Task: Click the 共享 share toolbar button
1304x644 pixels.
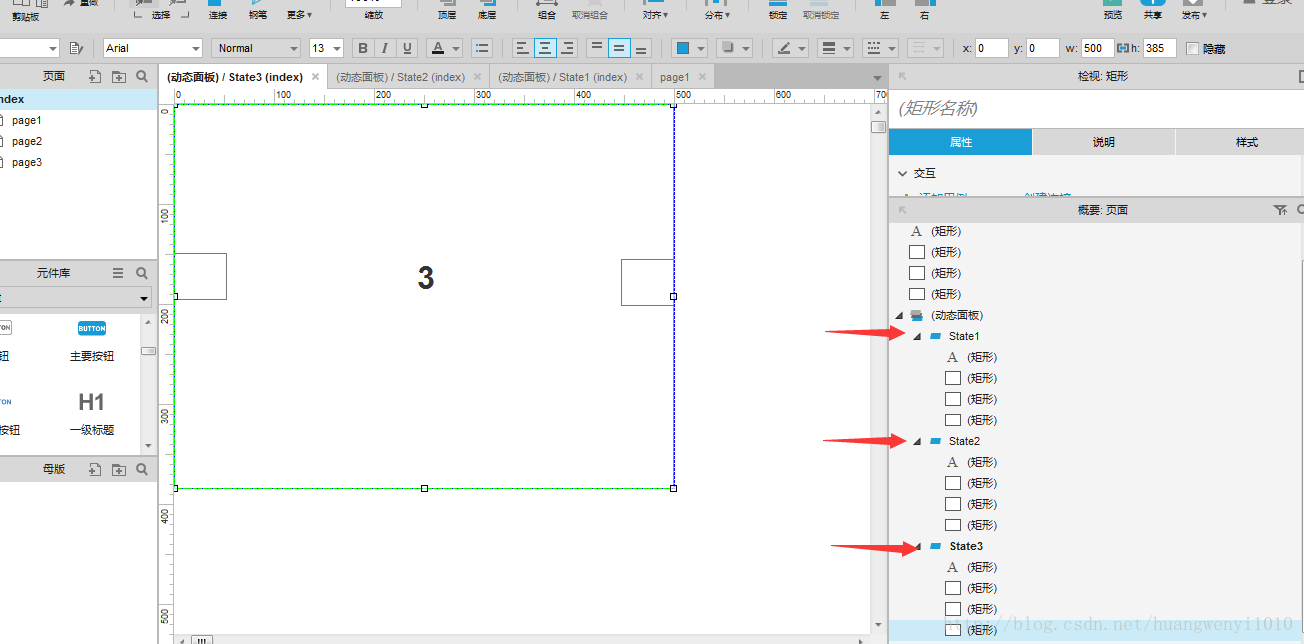Action: click(x=1153, y=9)
